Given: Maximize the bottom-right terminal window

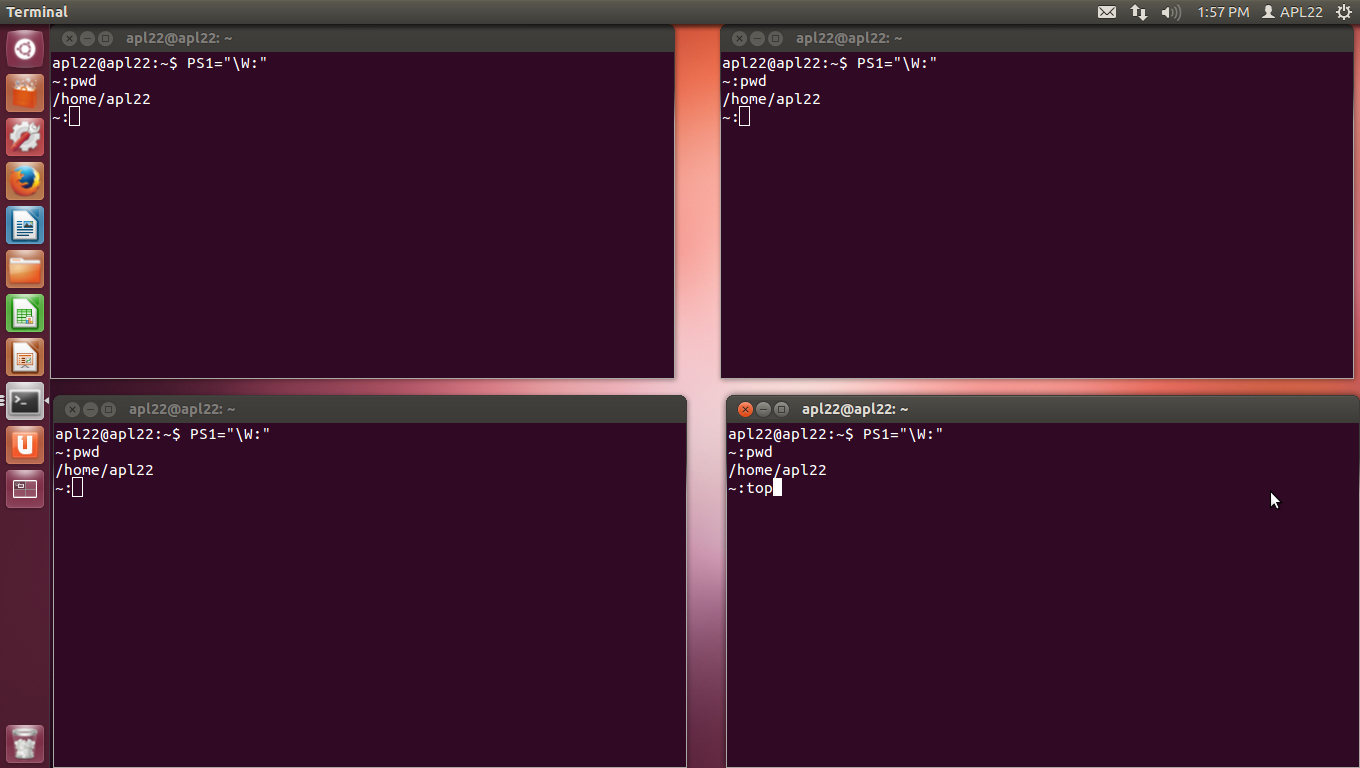Looking at the screenshot, I should (782, 409).
